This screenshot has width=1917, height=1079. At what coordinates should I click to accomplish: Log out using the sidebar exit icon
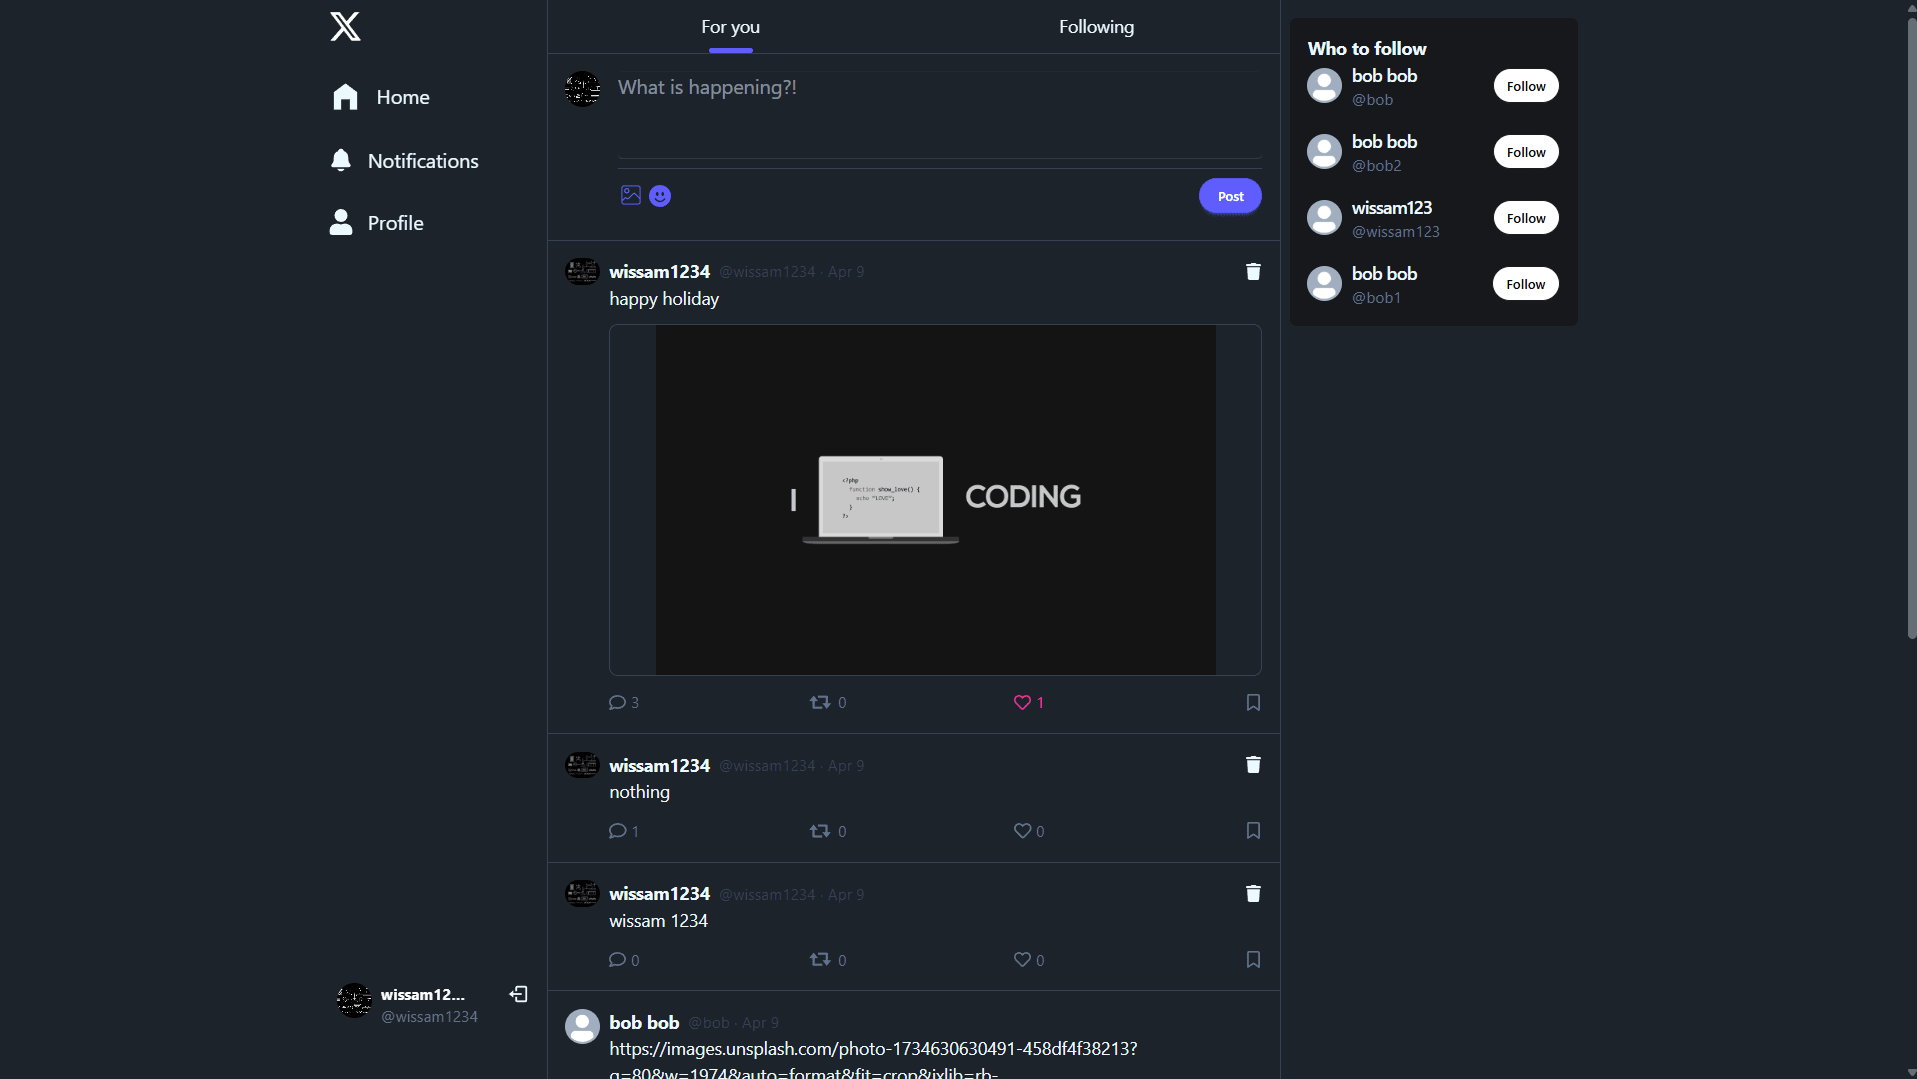(x=519, y=994)
